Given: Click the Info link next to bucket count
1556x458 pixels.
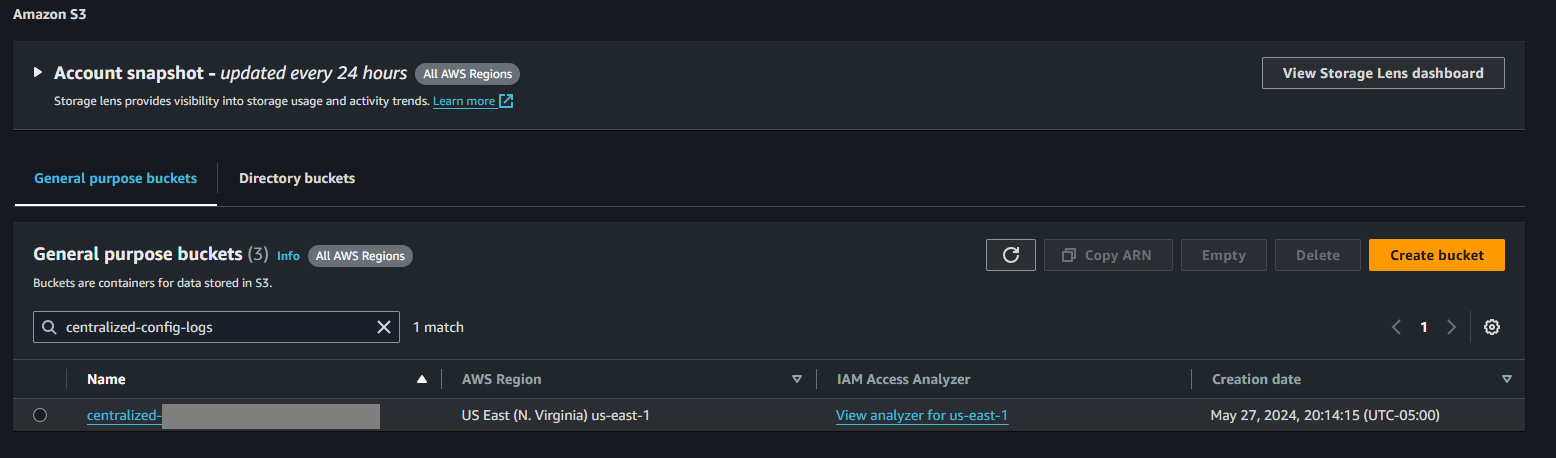Looking at the screenshot, I should tap(288, 256).
